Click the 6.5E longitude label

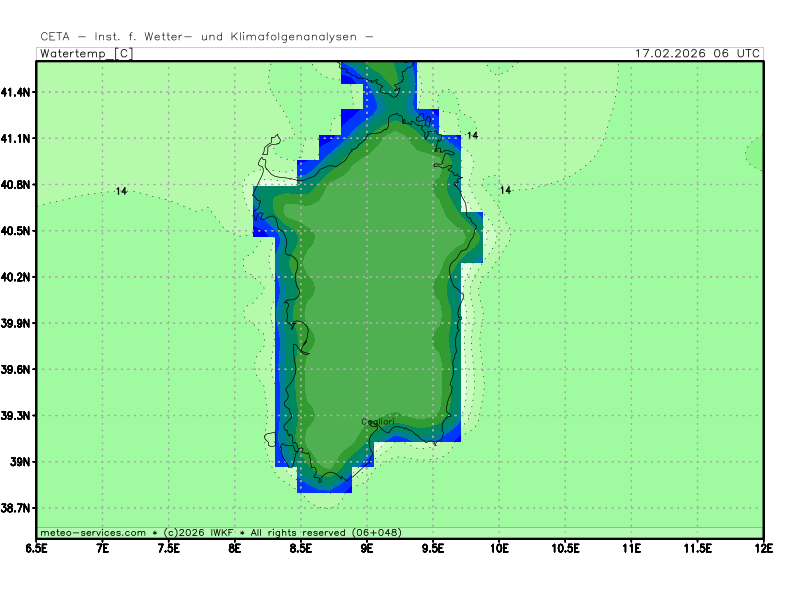[37, 548]
